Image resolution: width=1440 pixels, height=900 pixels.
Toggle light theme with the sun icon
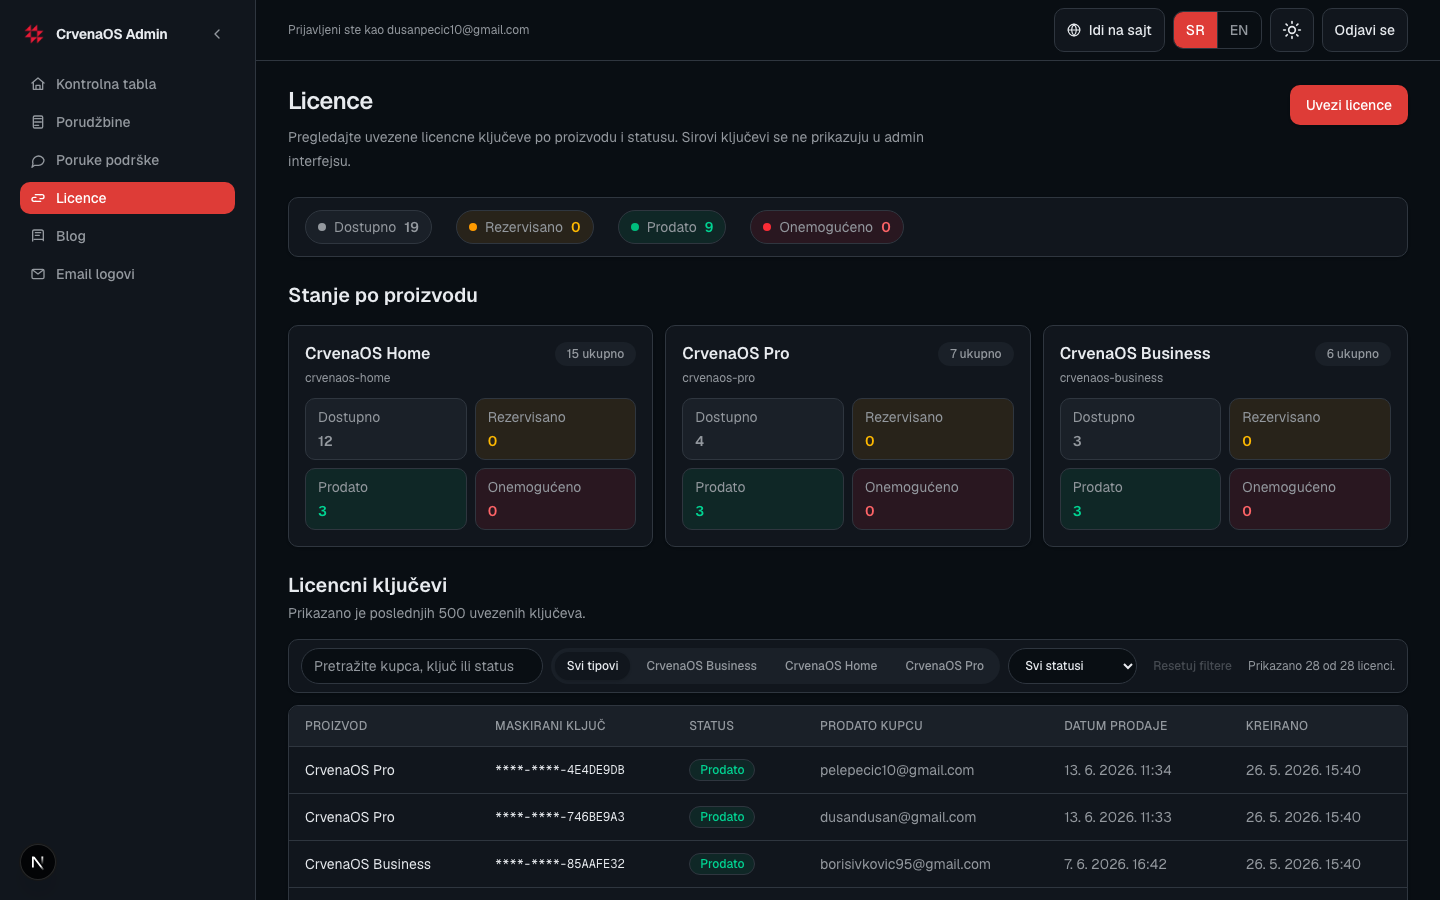(1292, 30)
